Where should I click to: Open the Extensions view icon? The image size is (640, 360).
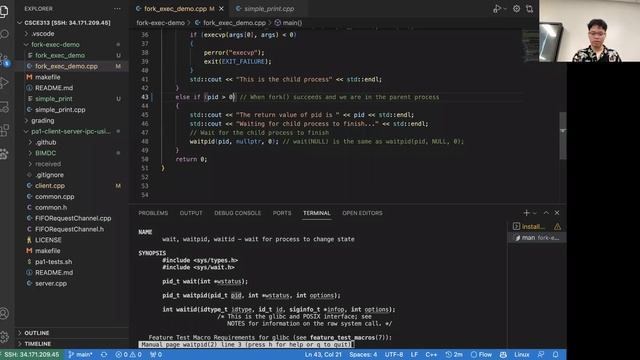click(4, 130)
